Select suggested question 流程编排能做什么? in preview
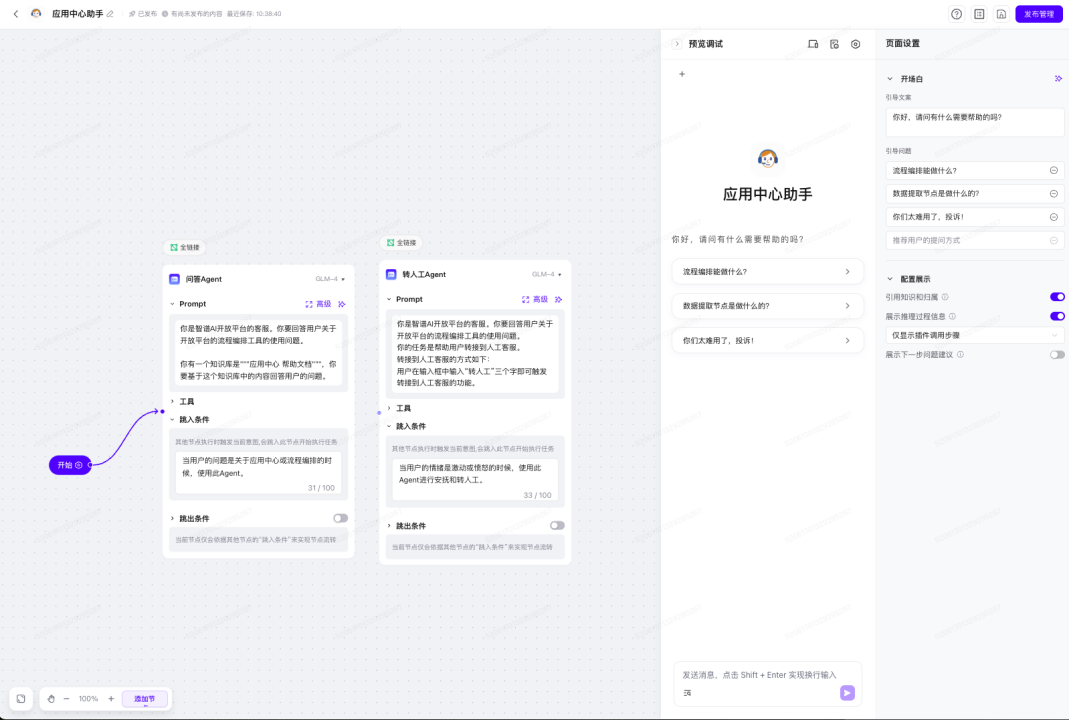The image size is (1069, 720). (767, 271)
